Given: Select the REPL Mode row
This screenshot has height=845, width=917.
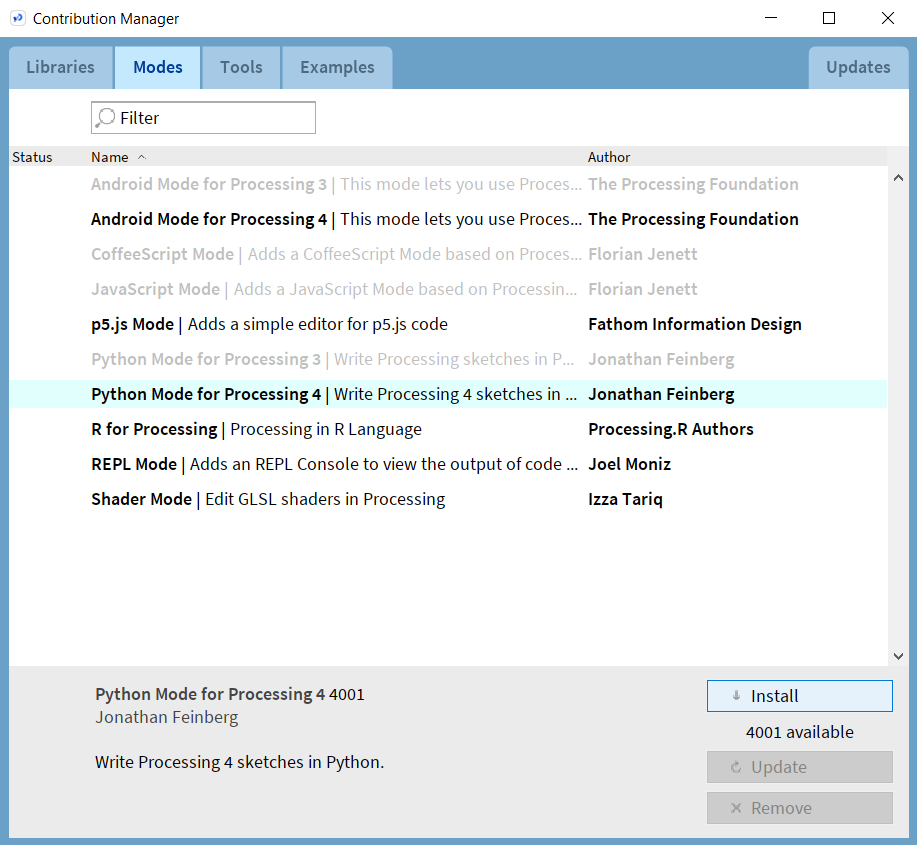Looking at the screenshot, I should [448, 464].
